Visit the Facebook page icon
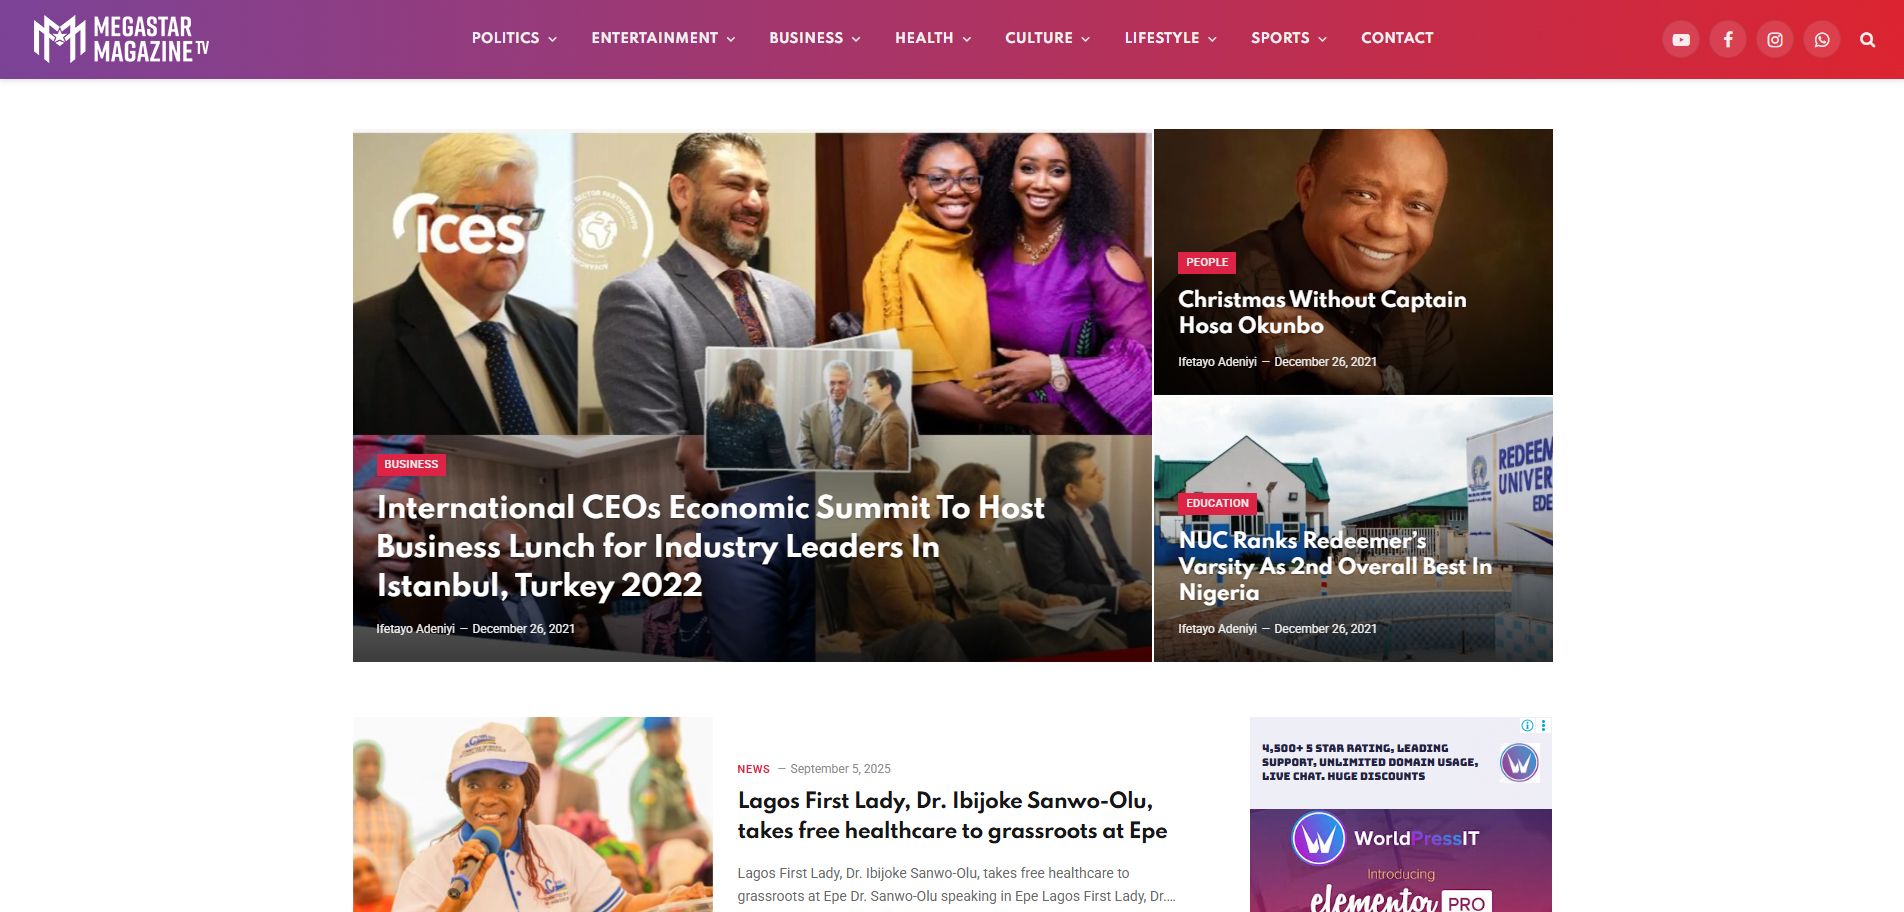Screen dimensions: 1904x912 [1728, 40]
